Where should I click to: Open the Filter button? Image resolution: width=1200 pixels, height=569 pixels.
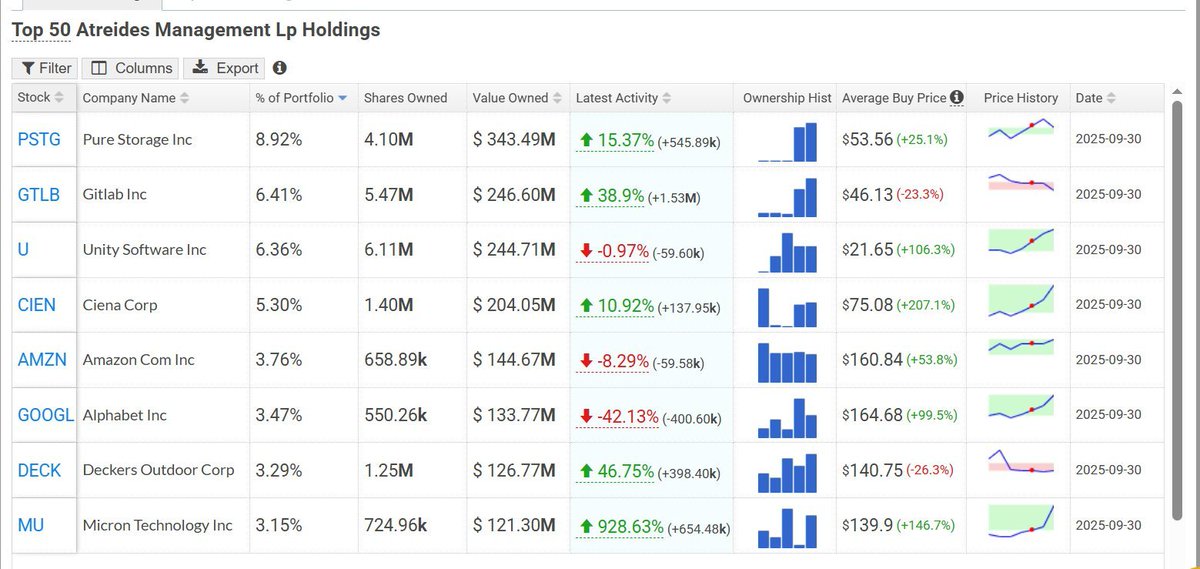point(46,68)
